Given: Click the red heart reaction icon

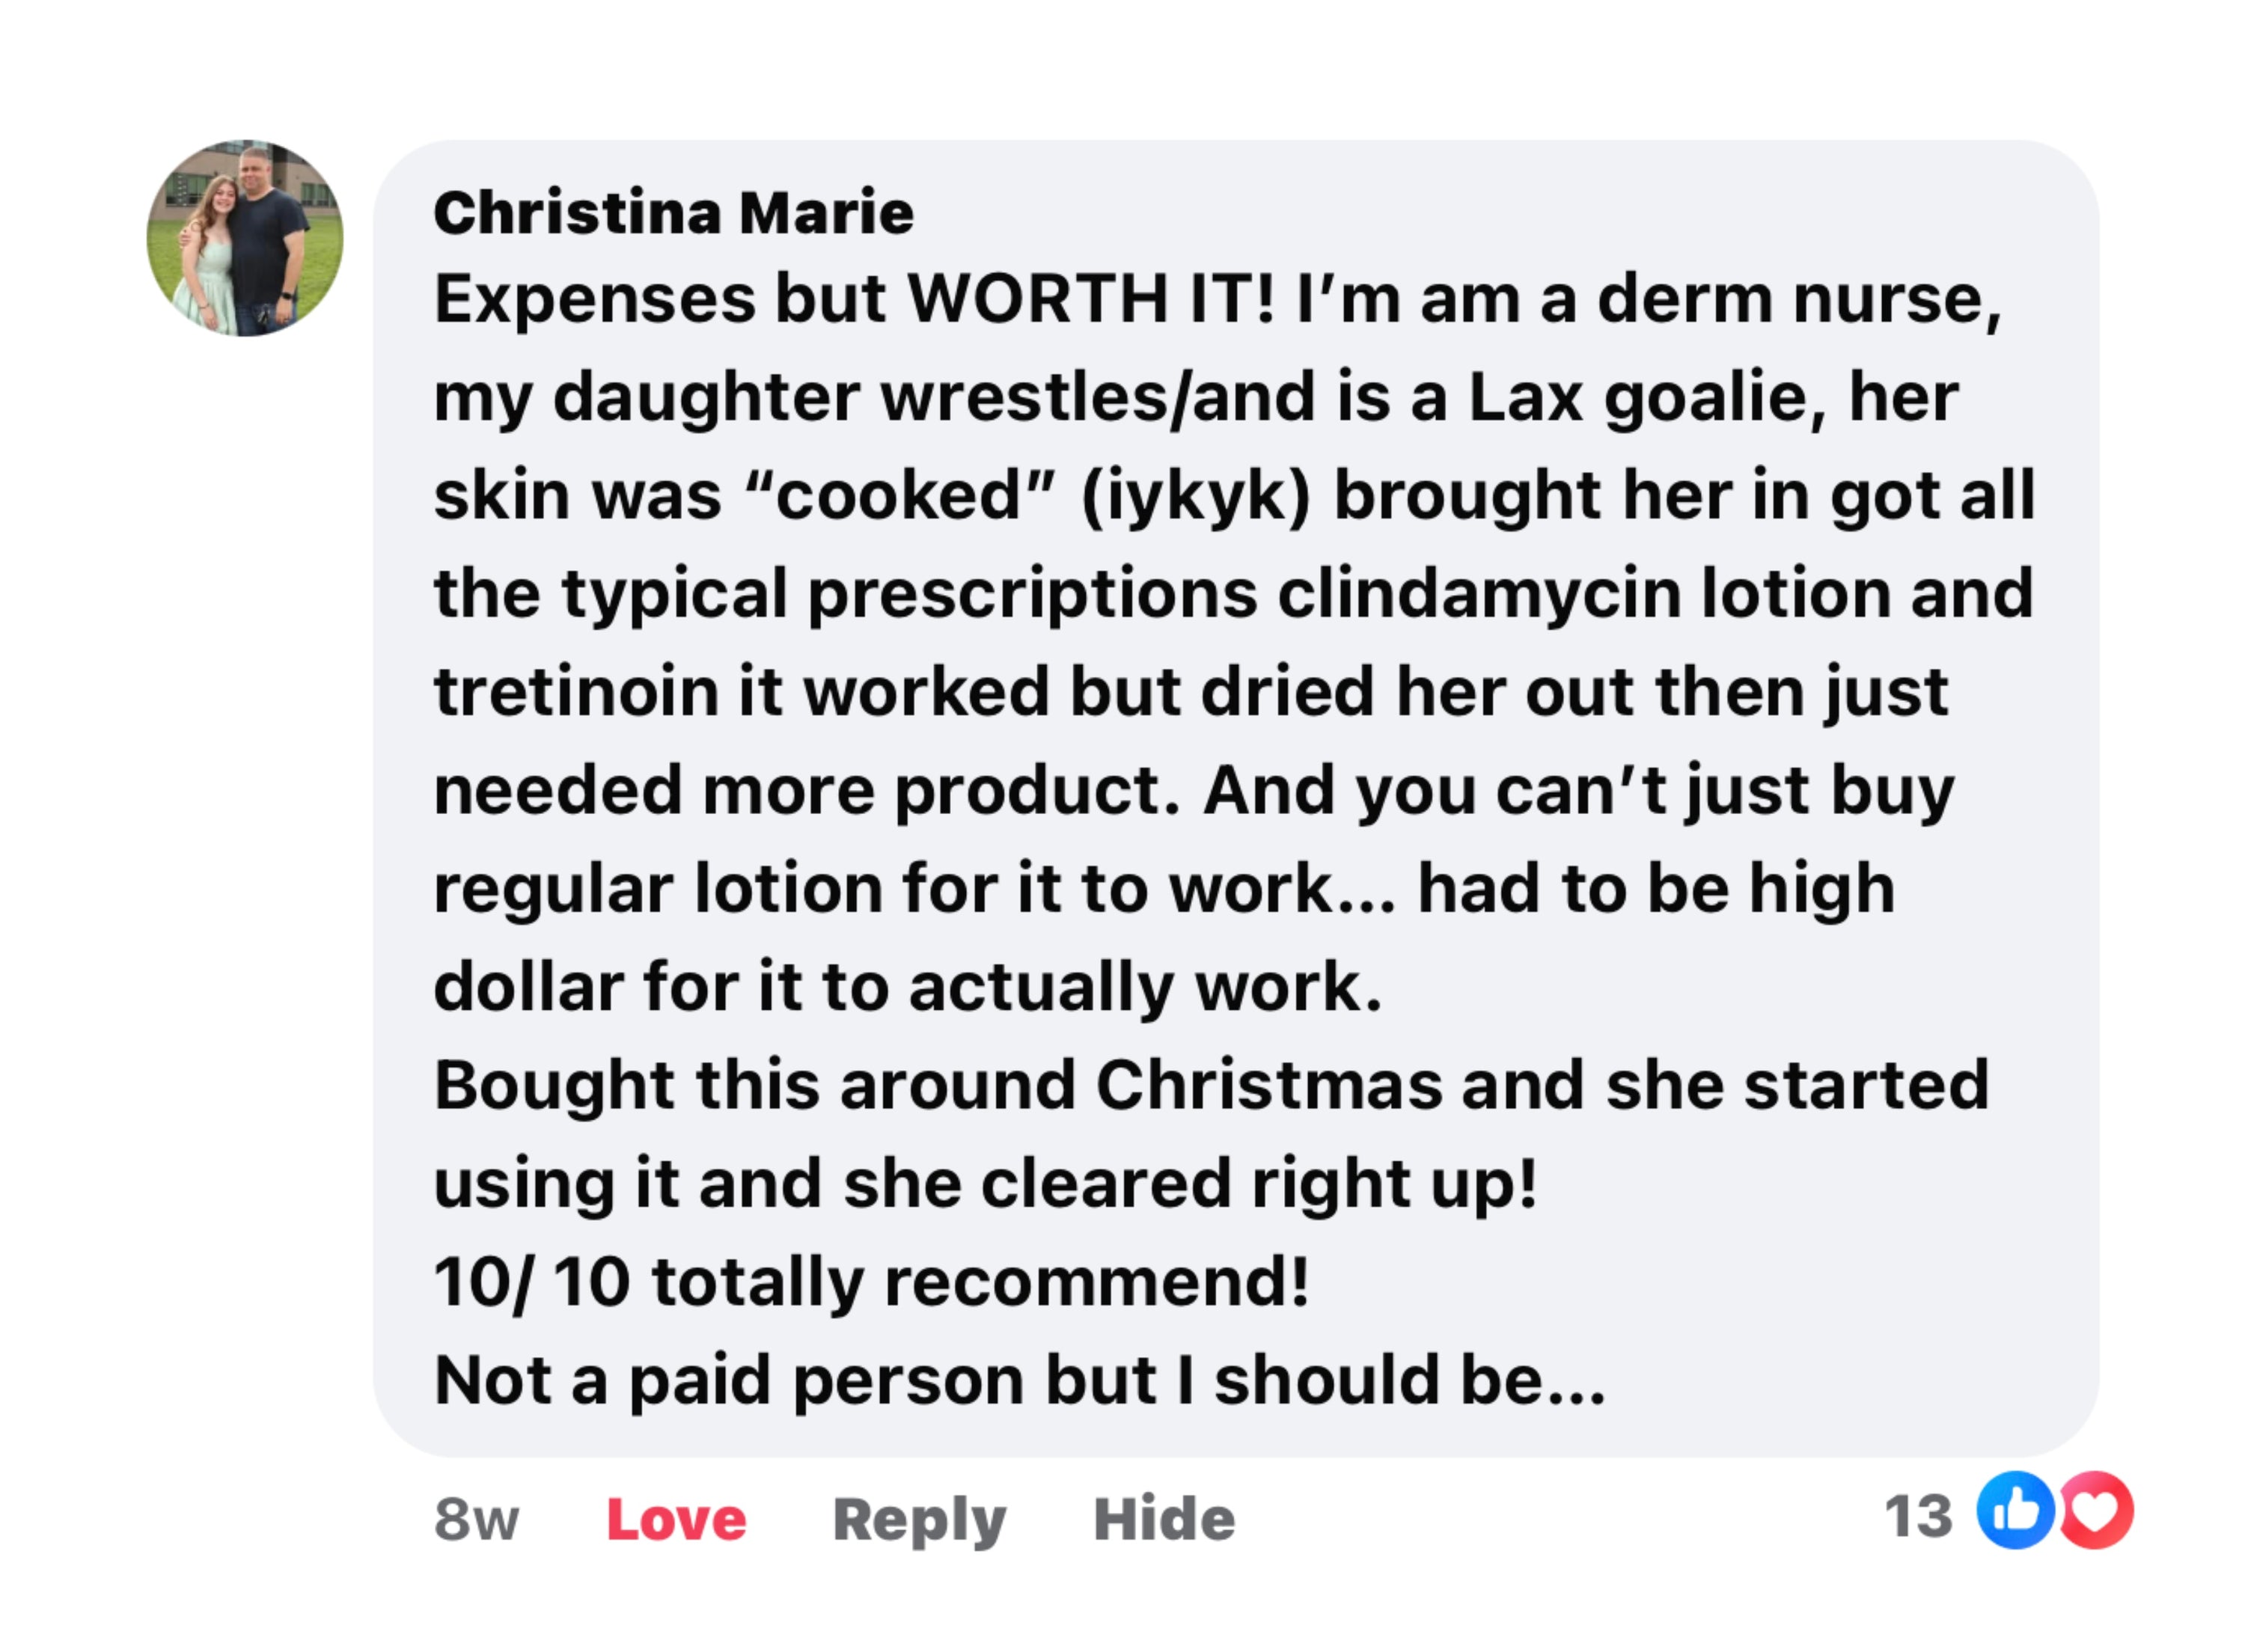Looking at the screenshot, I should click(2095, 1510).
